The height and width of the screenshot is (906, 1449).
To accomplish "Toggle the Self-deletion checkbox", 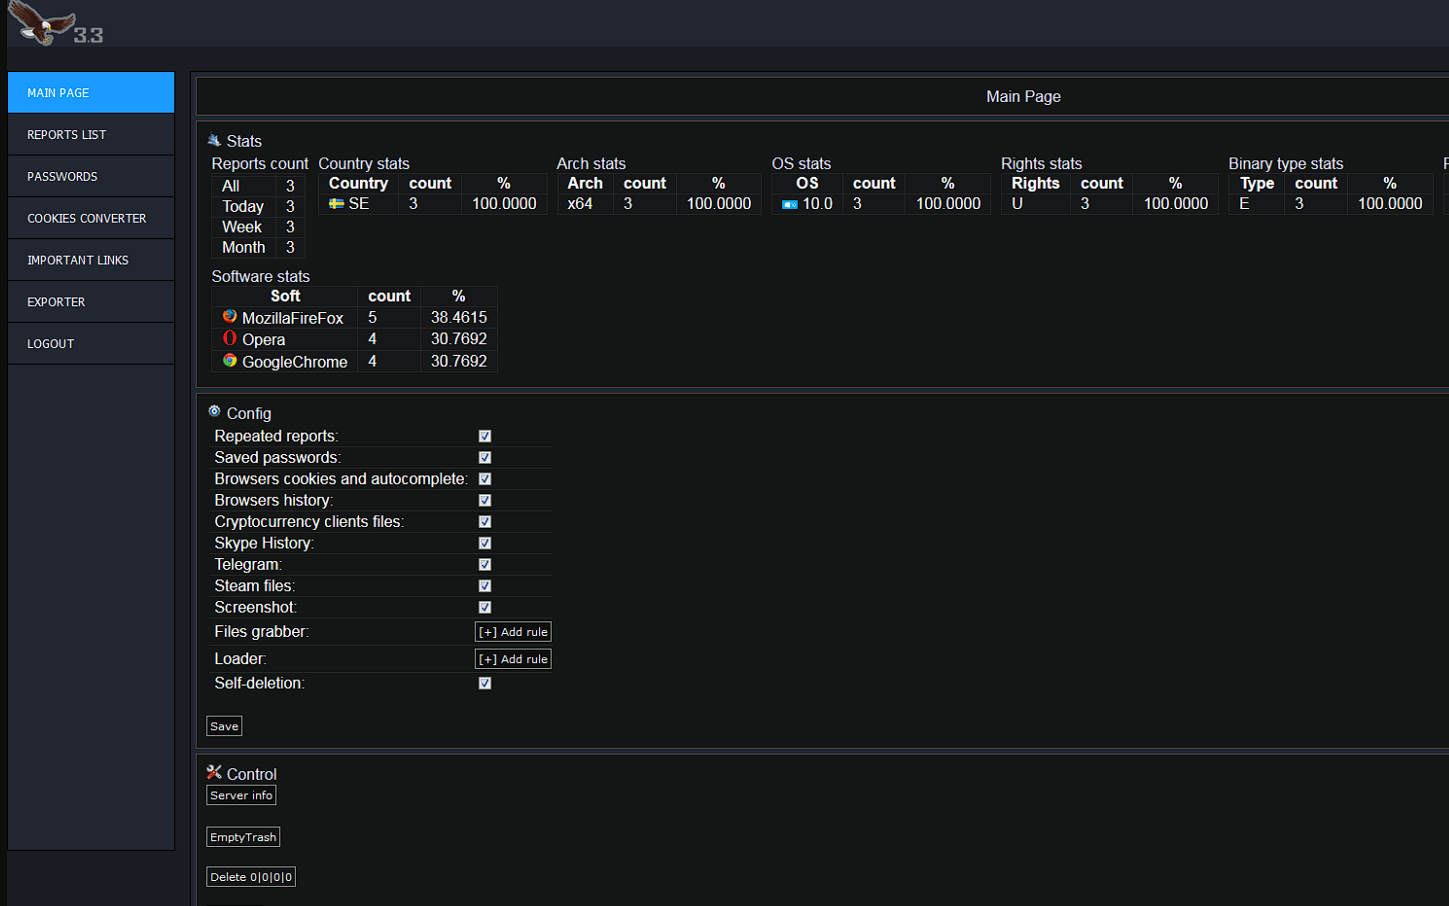I will coord(485,683).
